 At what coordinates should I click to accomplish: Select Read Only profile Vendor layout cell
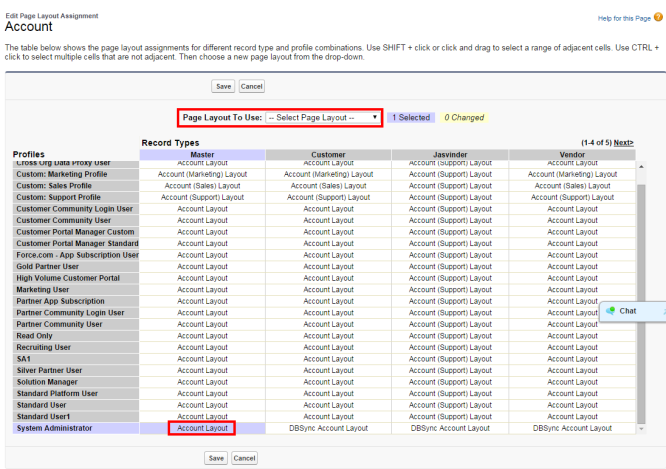[x=573, y=337]
